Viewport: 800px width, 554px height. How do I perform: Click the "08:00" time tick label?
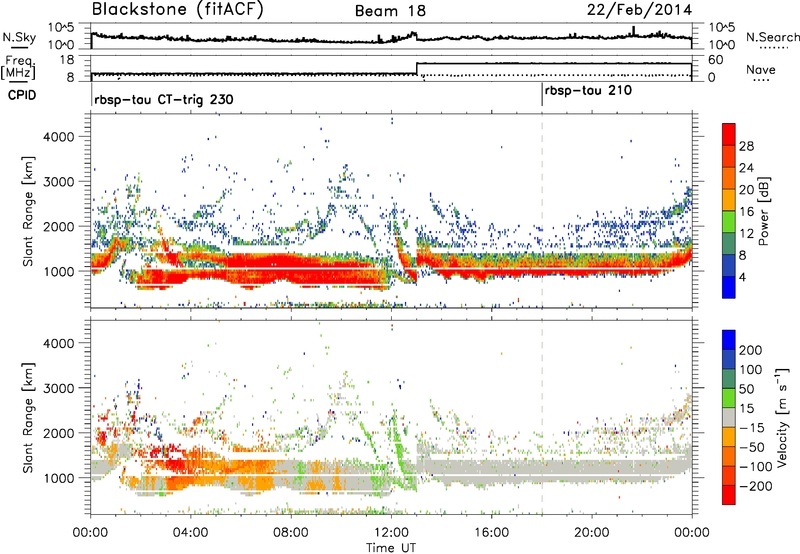coord(291,533)
